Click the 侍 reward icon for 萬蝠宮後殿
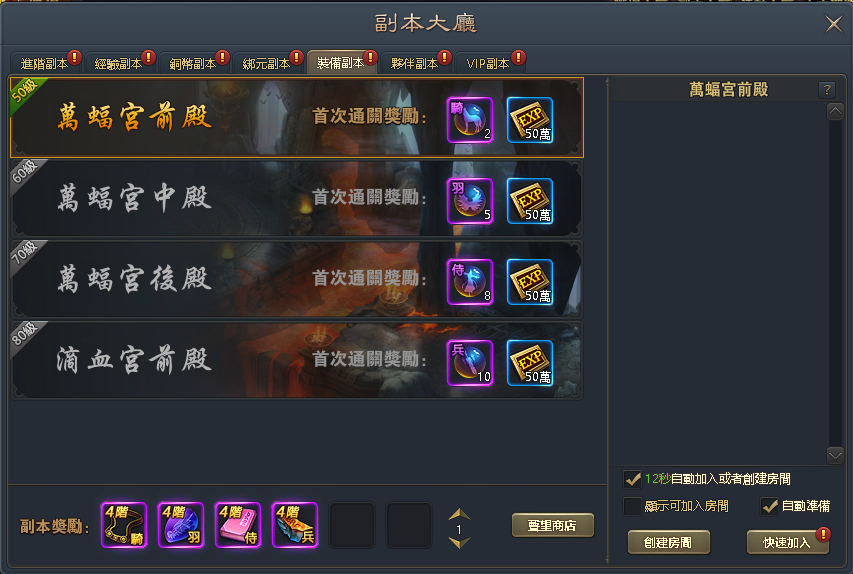This screenshot has height=574, width=853. (x=470, y=282)
